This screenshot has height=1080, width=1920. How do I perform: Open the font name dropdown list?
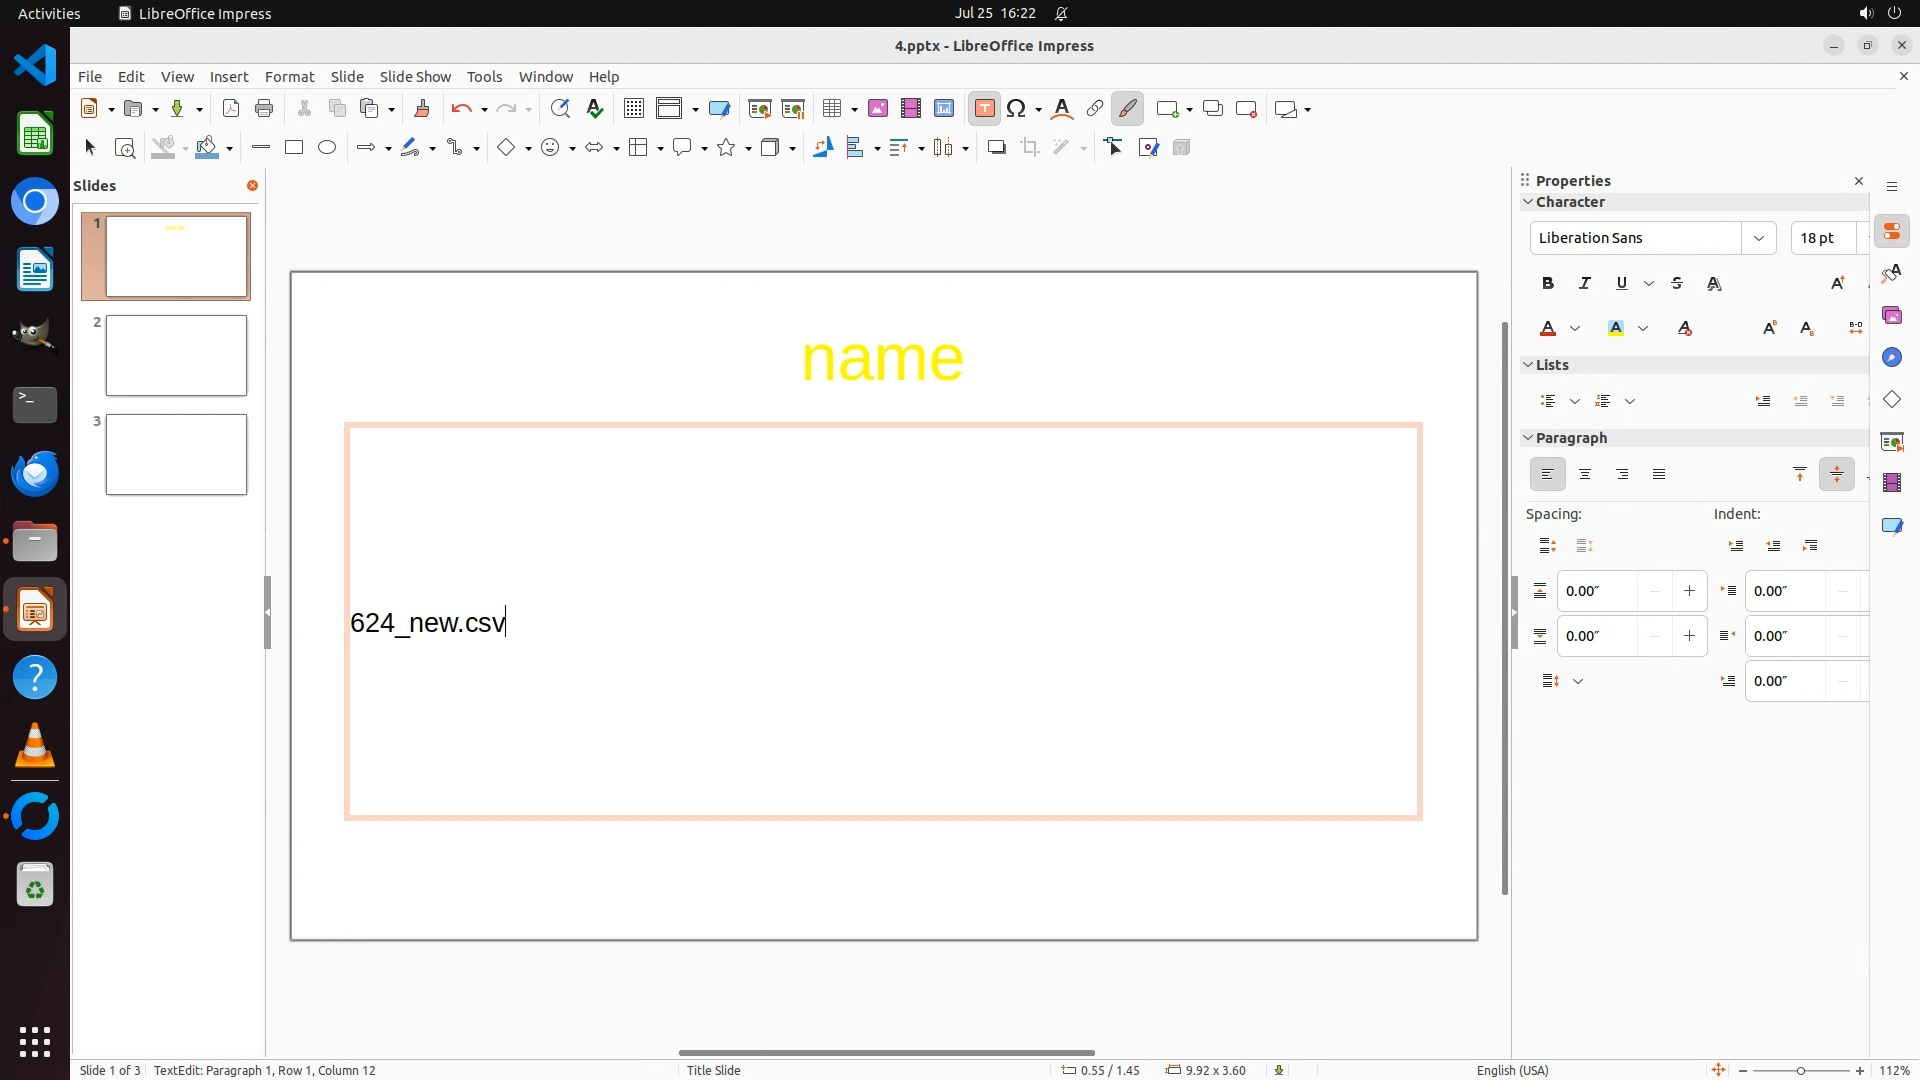(x=1758, y=238)
